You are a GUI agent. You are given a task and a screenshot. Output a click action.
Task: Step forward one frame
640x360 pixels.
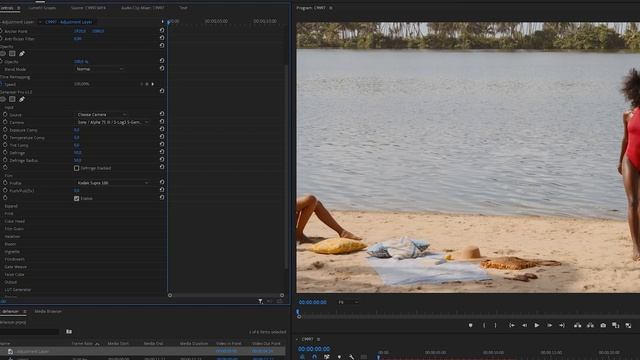pyautogui.click(x=549, y=325)
